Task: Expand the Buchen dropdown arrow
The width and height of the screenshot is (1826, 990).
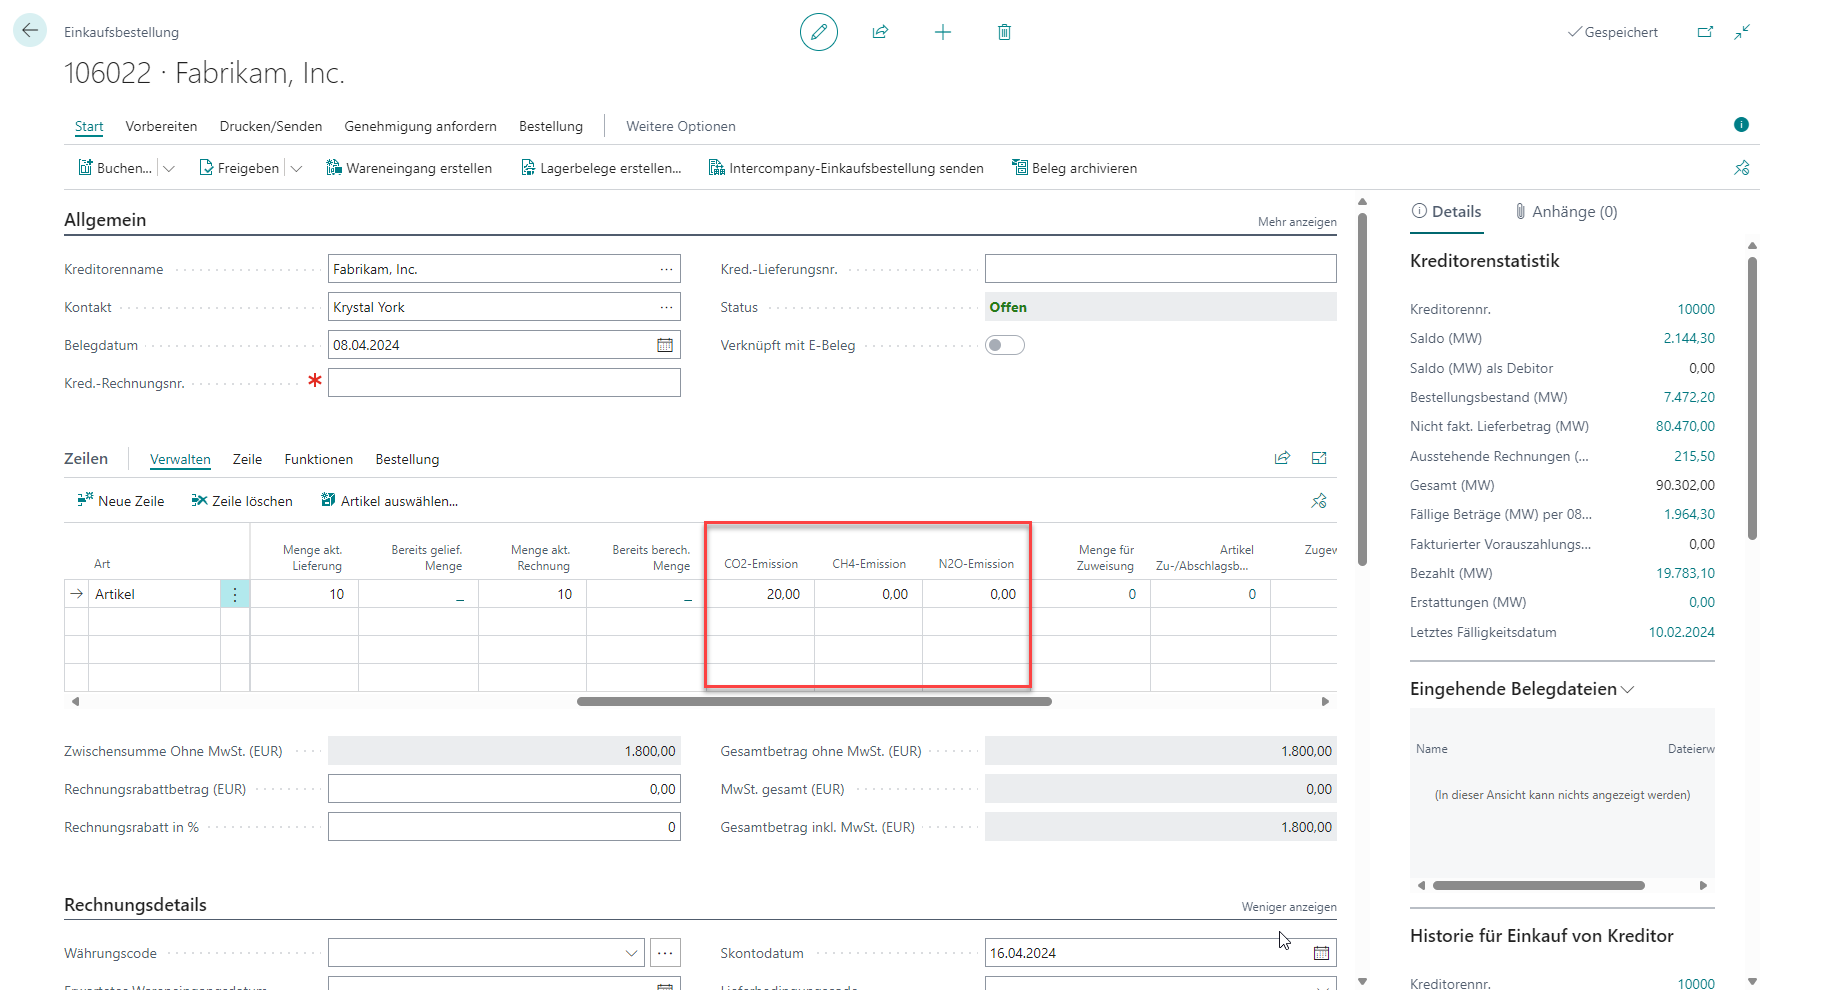Action: [x=169, y=168]
